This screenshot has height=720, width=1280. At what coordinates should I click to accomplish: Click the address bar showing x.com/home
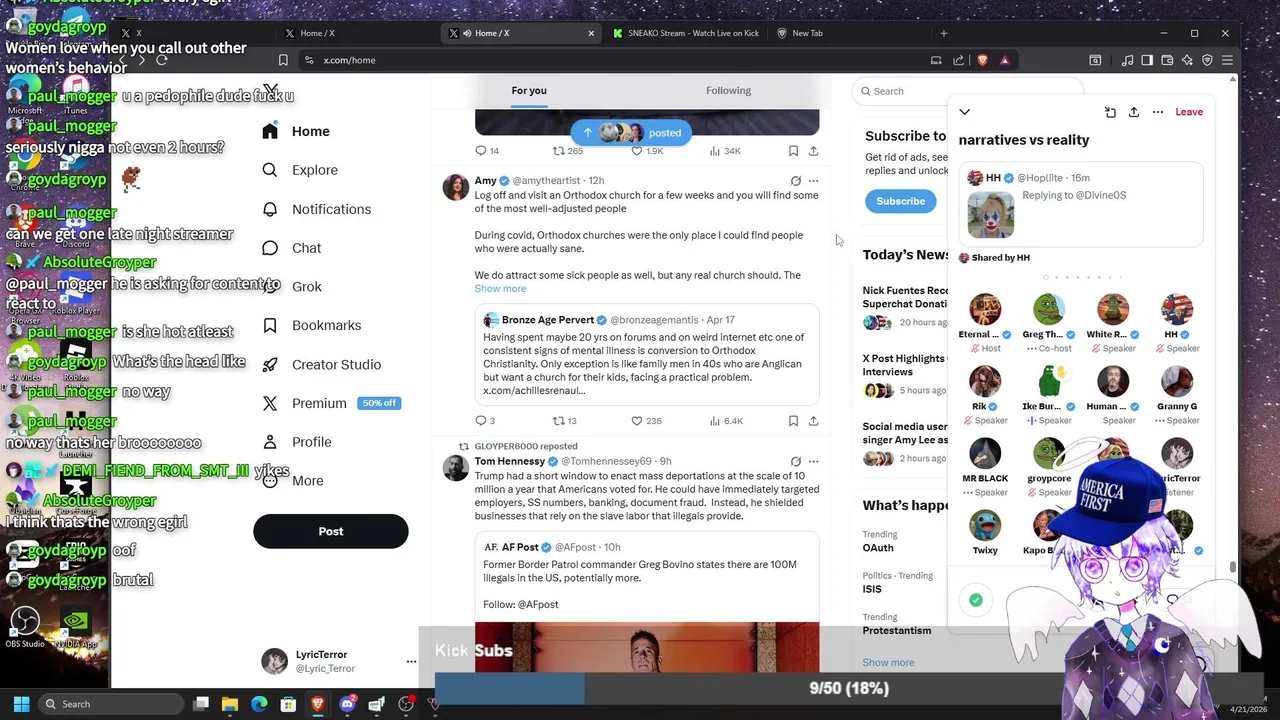click(620, 60)
